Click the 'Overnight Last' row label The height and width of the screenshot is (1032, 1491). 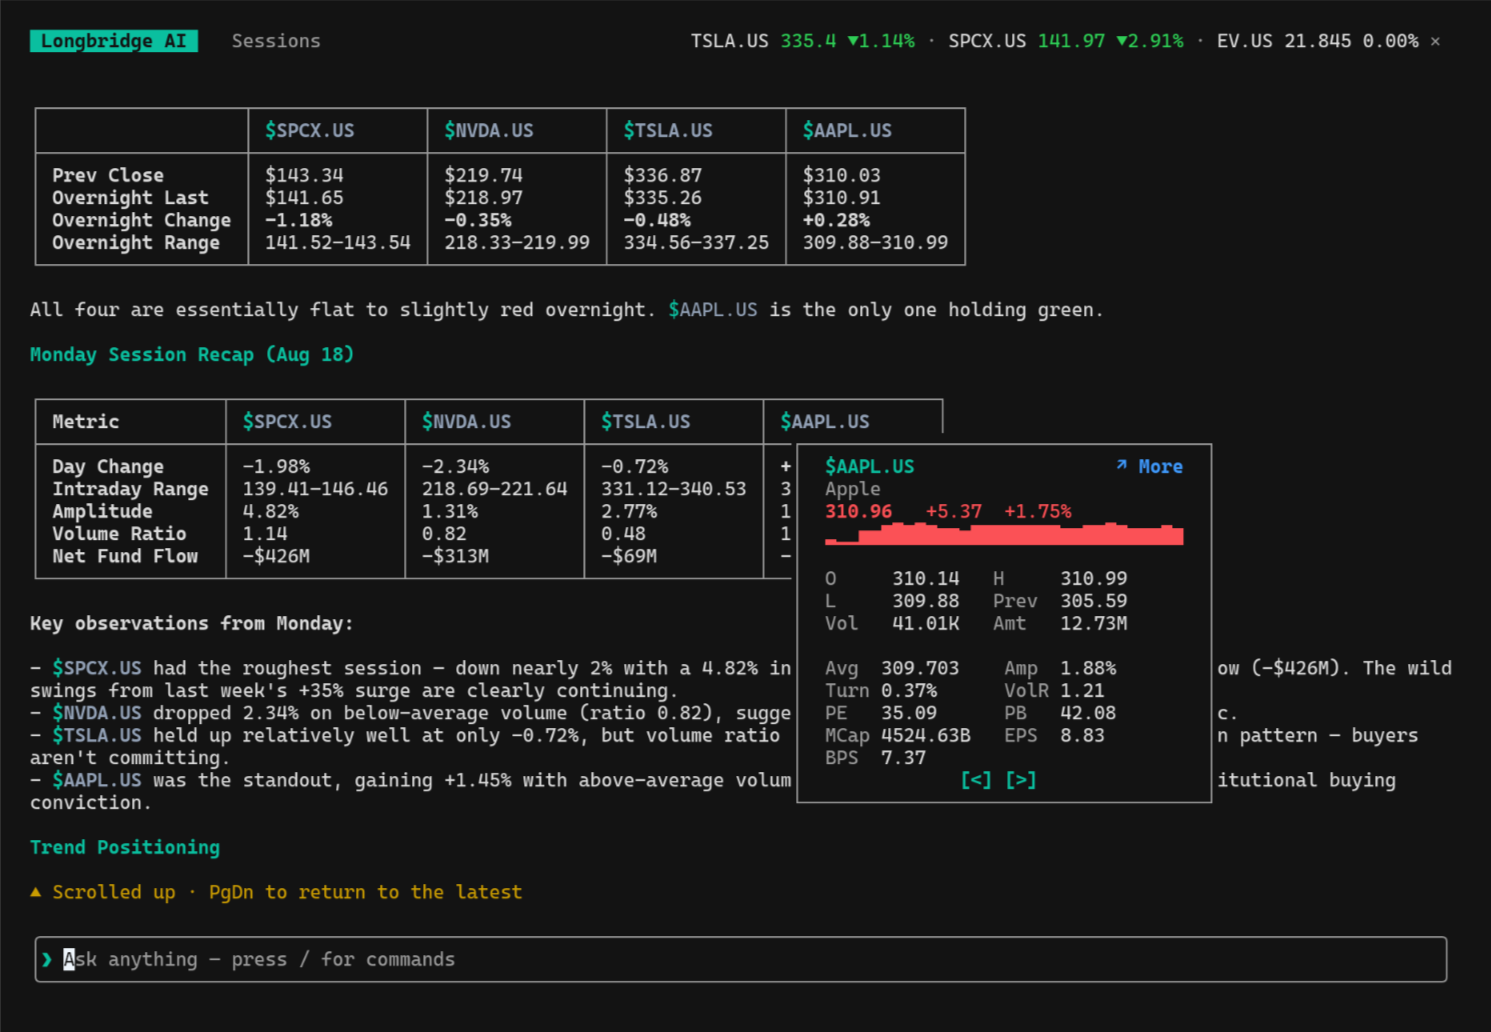tap(130, 198)
